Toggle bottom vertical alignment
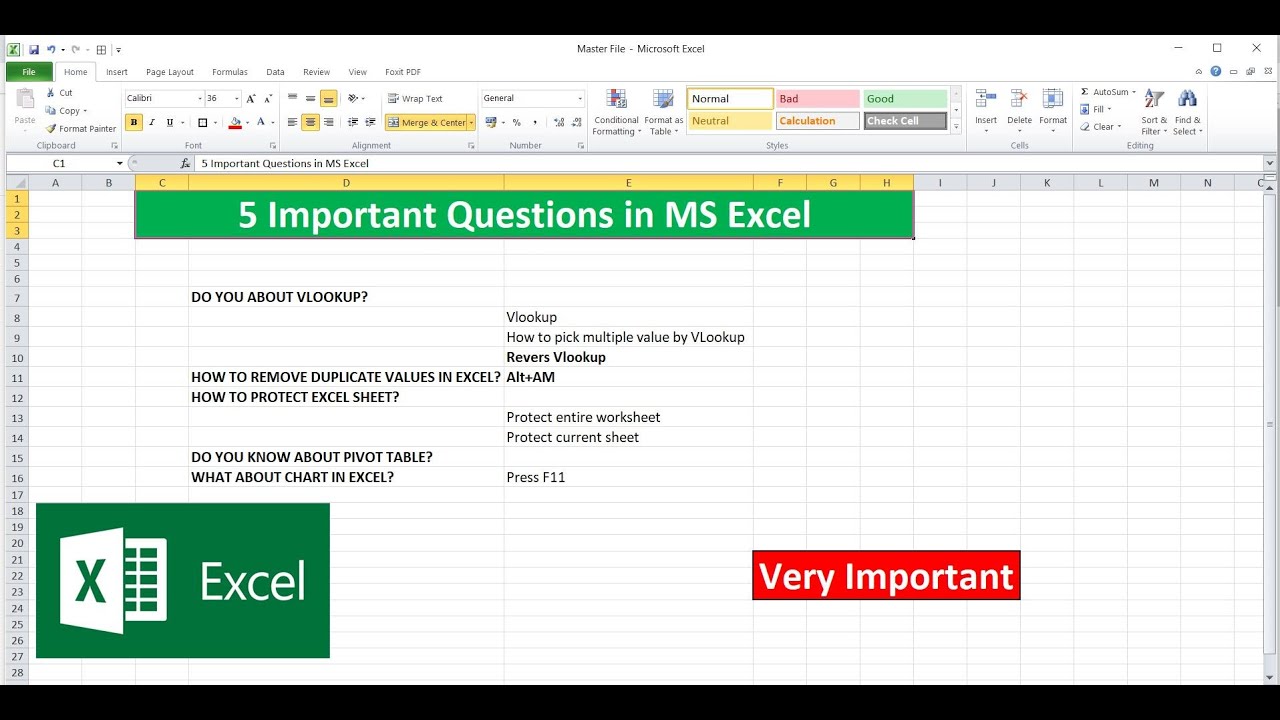The height and width of the screenshot is (720, 1280). (x=328, y=98)
